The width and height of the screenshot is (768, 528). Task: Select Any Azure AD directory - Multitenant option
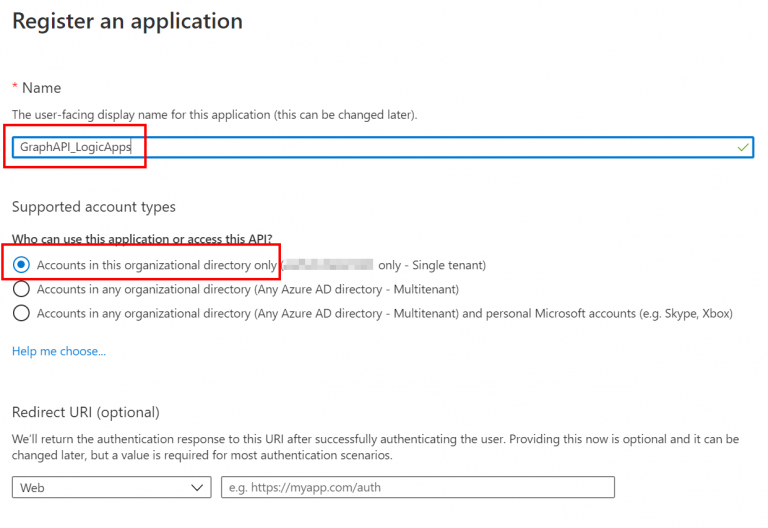(x=21, y=289)
